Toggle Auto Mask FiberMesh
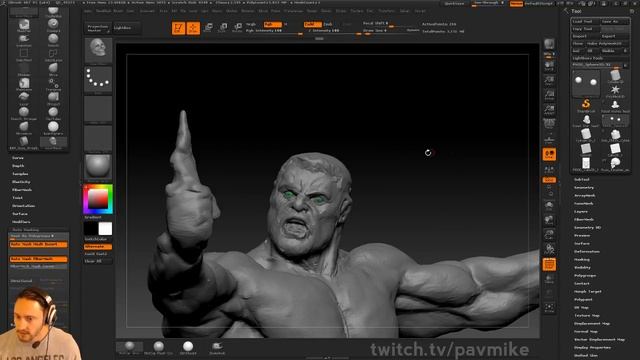 38,259
